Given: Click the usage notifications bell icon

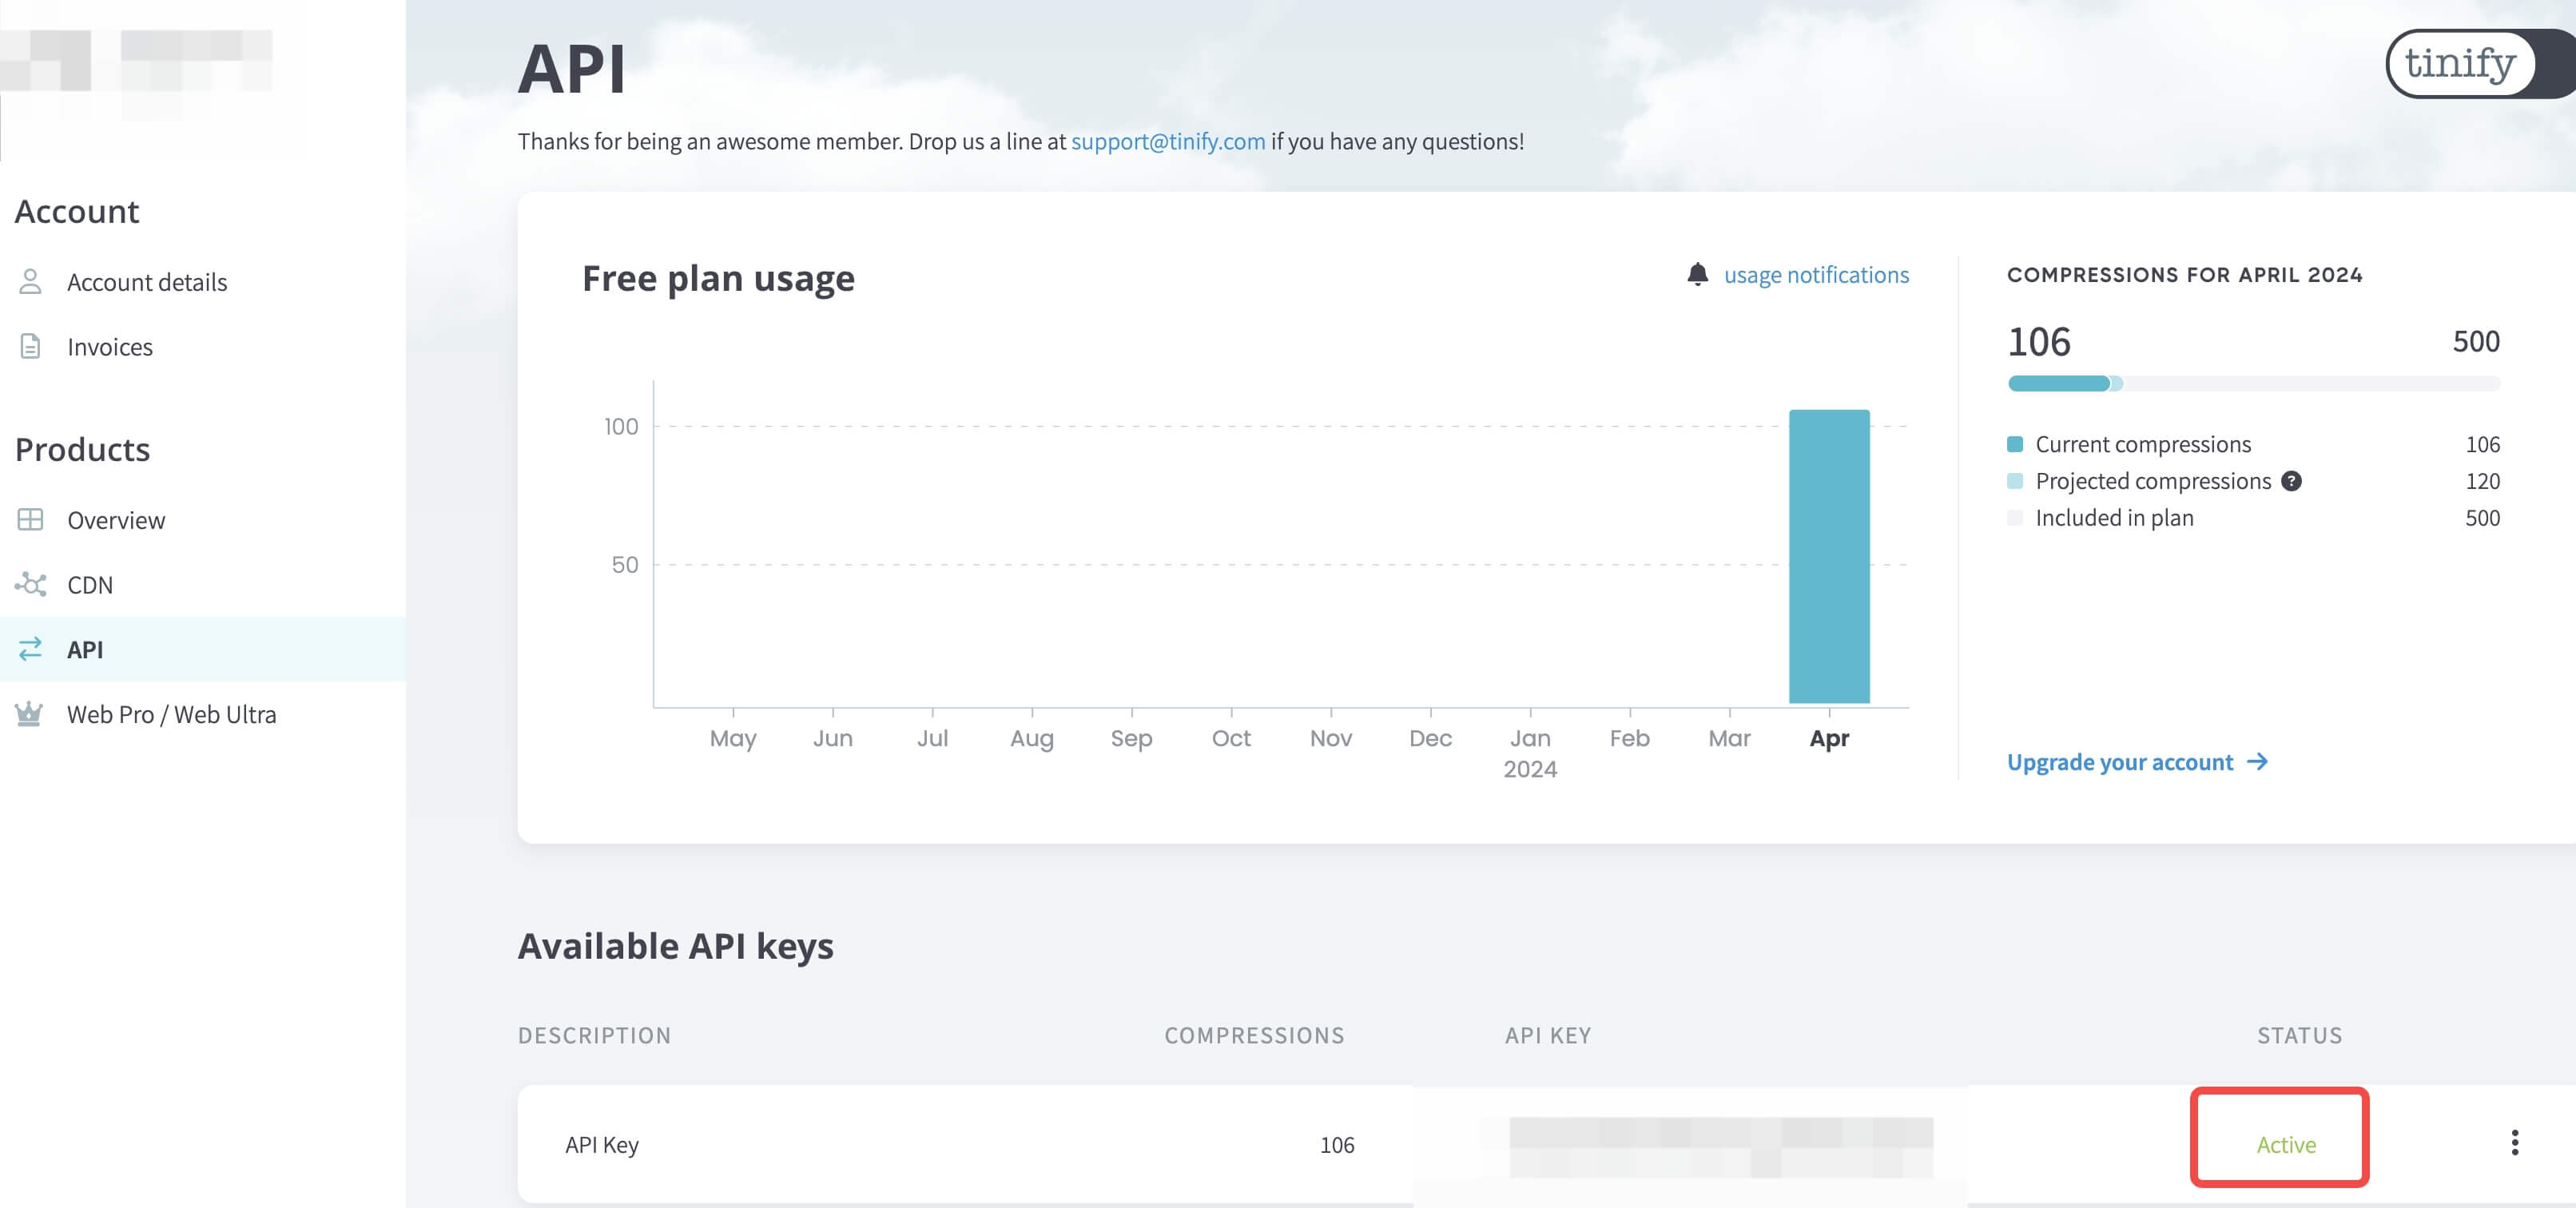Looking at the screenshot, I should [1697, 274].
